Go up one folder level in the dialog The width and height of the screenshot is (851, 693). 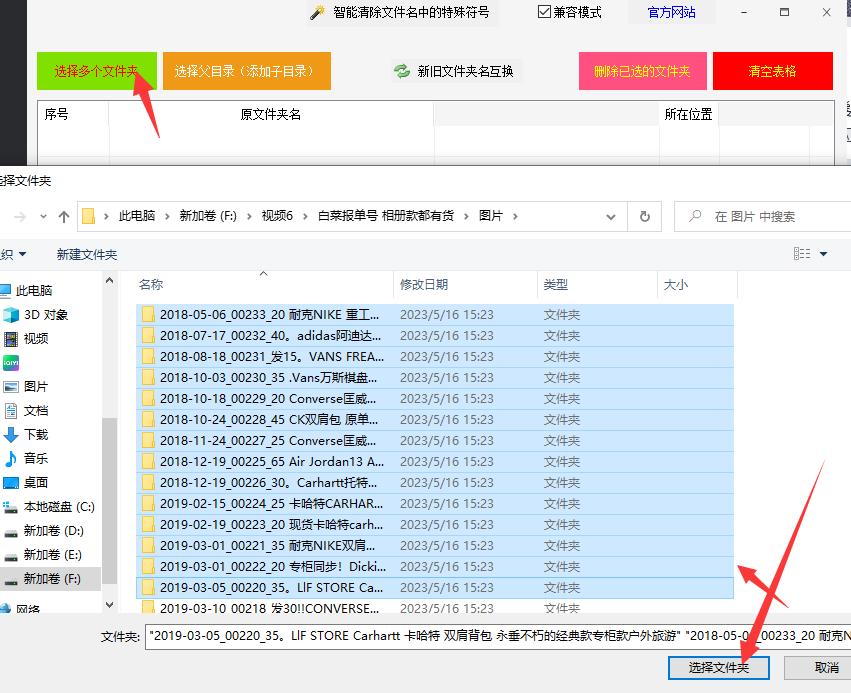(64, 216)
